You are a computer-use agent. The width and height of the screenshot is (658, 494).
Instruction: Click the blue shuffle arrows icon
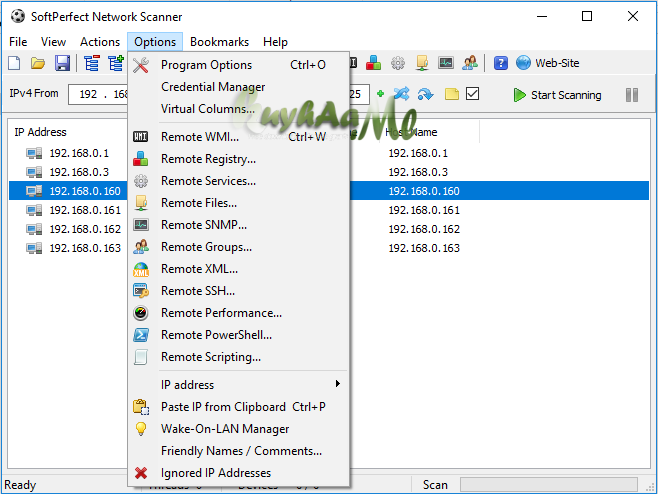coord(402,94)
